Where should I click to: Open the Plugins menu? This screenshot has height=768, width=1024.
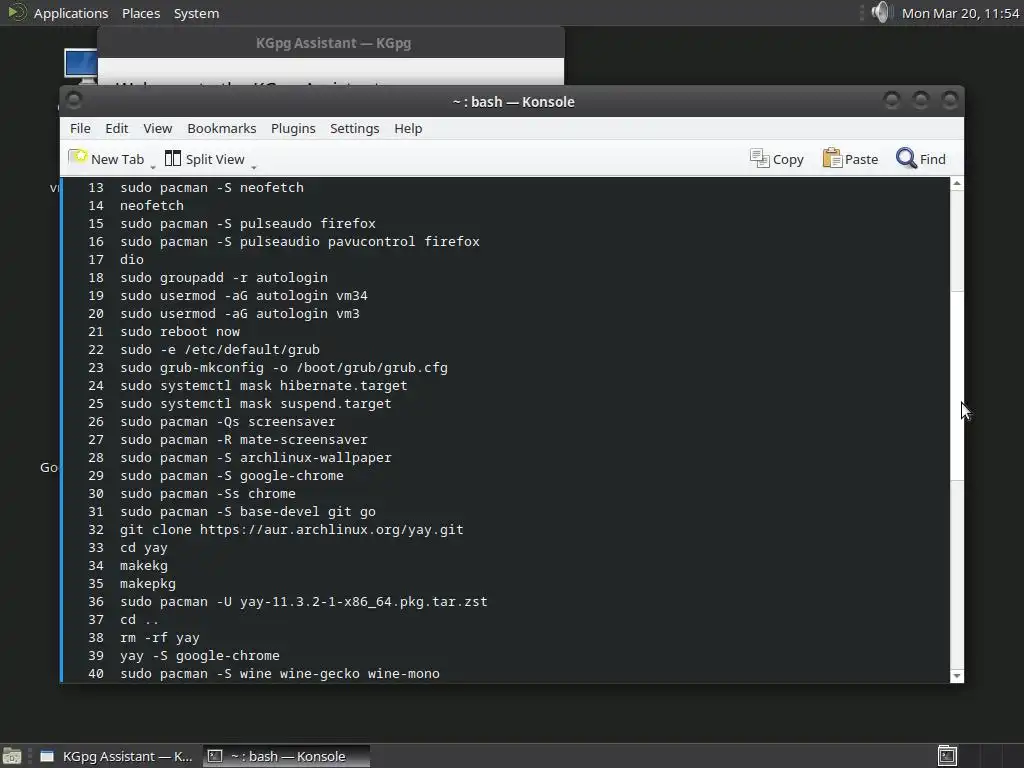point(293,129)
